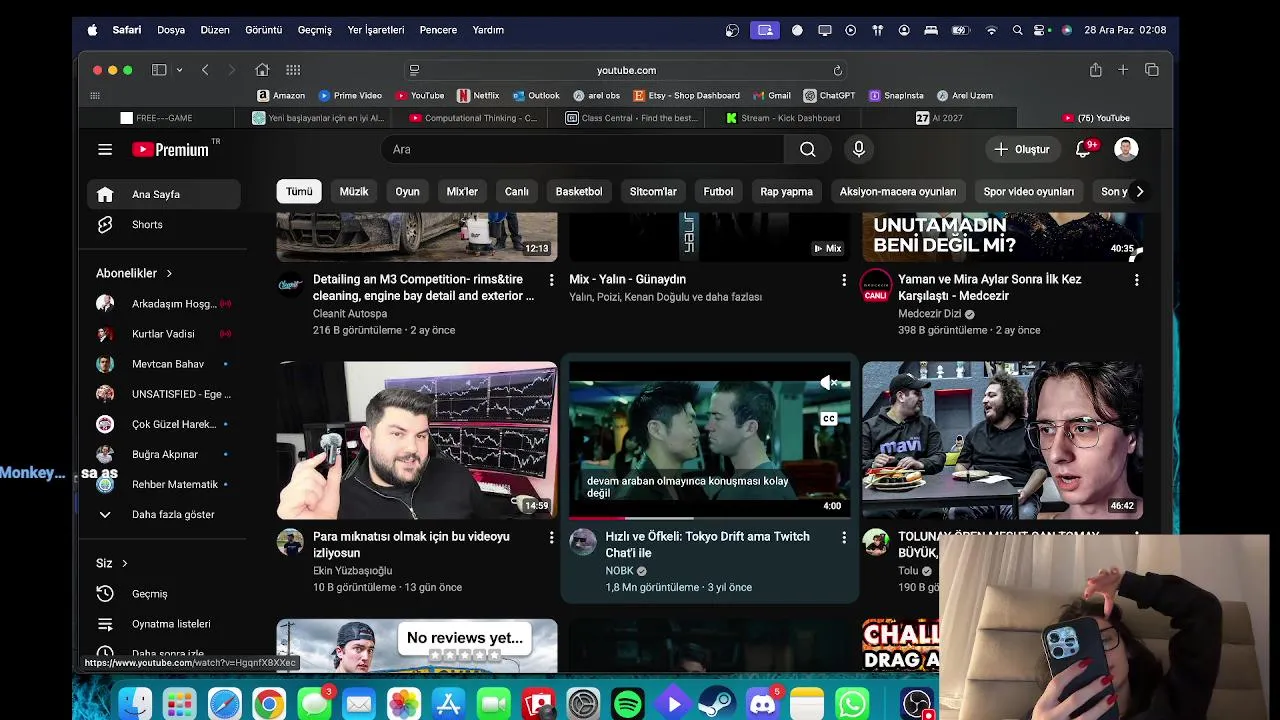This screenshot has height=720, width=1280.
Task: Go to Ana Sayfa in sidebar
Action: coord(164,195)
